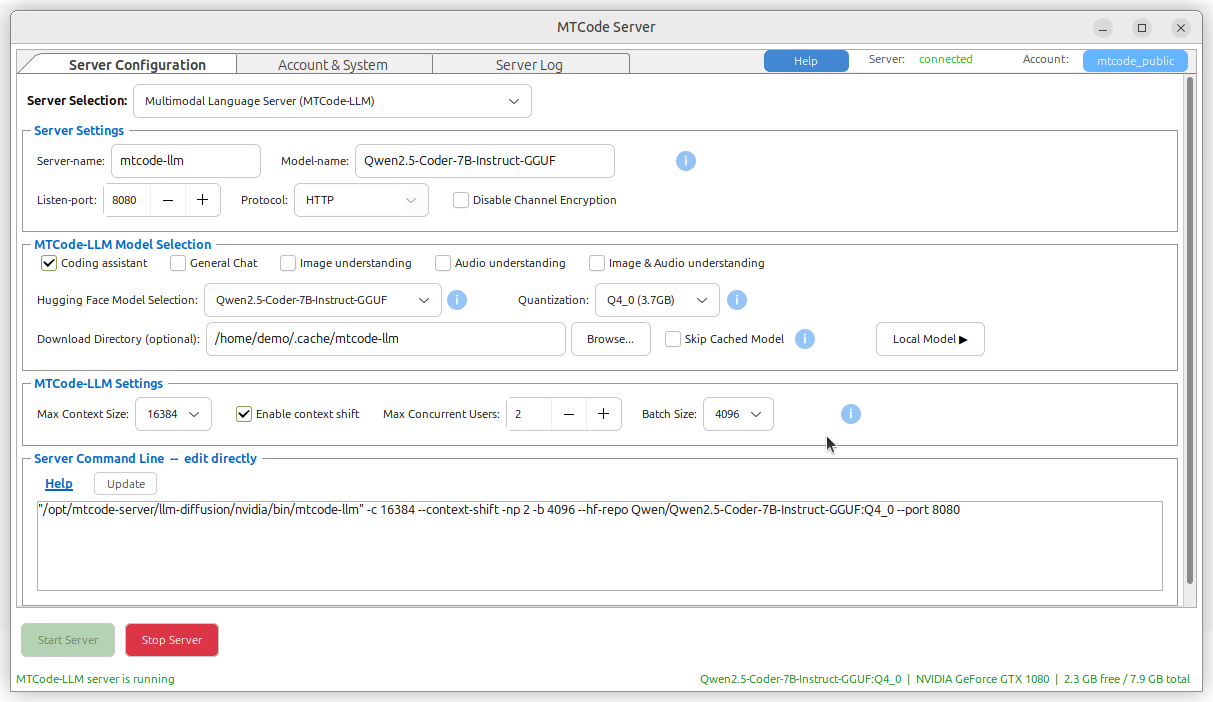The height and width of the screenshot is (702, 1213).
Task: Click the Download Directory path field
Action: [x=386, y=339]
